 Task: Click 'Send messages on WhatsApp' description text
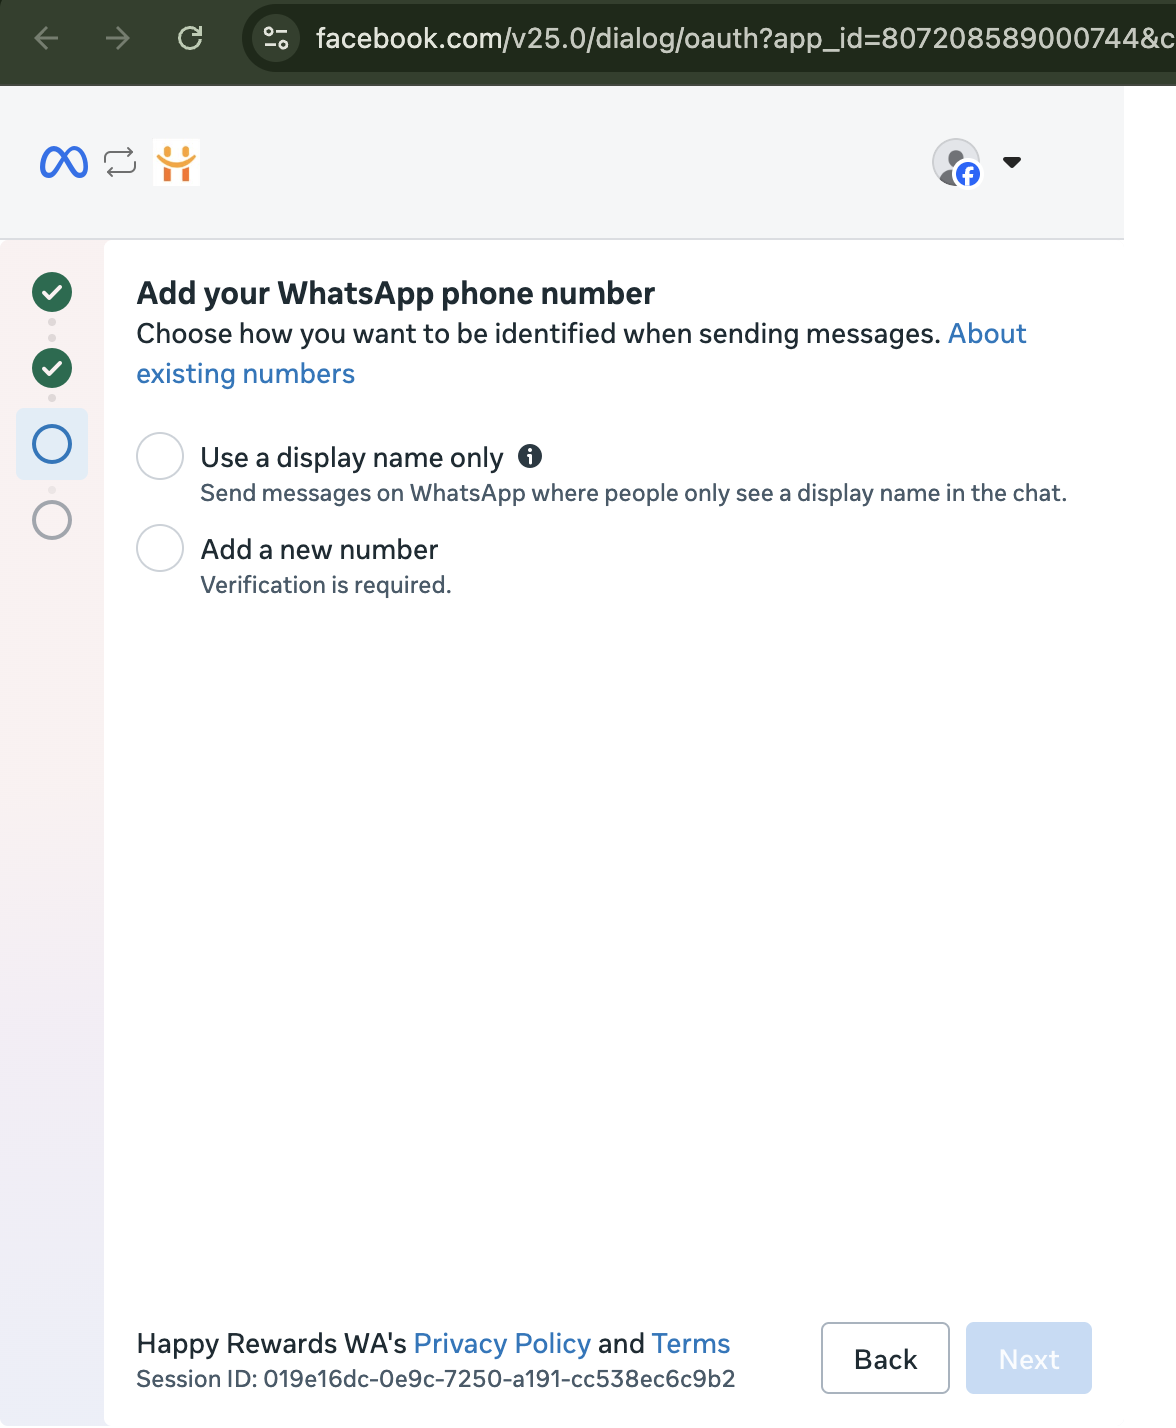click(634, 493)
